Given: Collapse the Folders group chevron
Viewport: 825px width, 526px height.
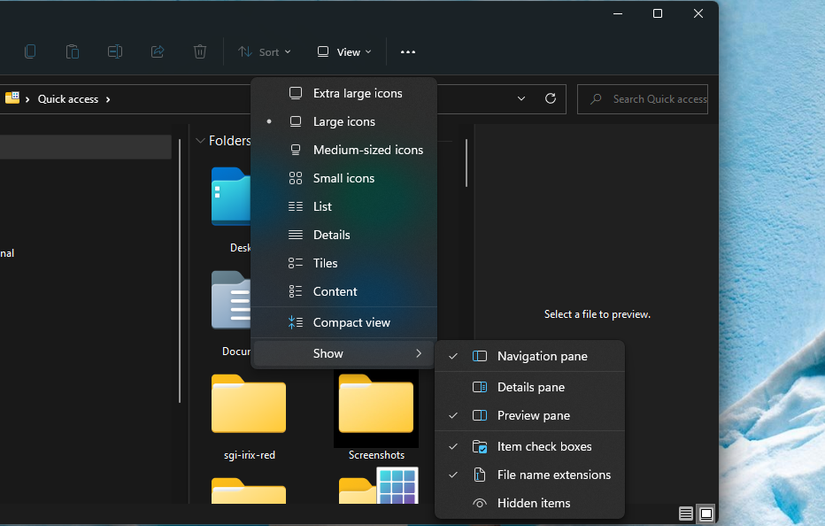Looking at the screenshot, I should (x=200, y=141).
